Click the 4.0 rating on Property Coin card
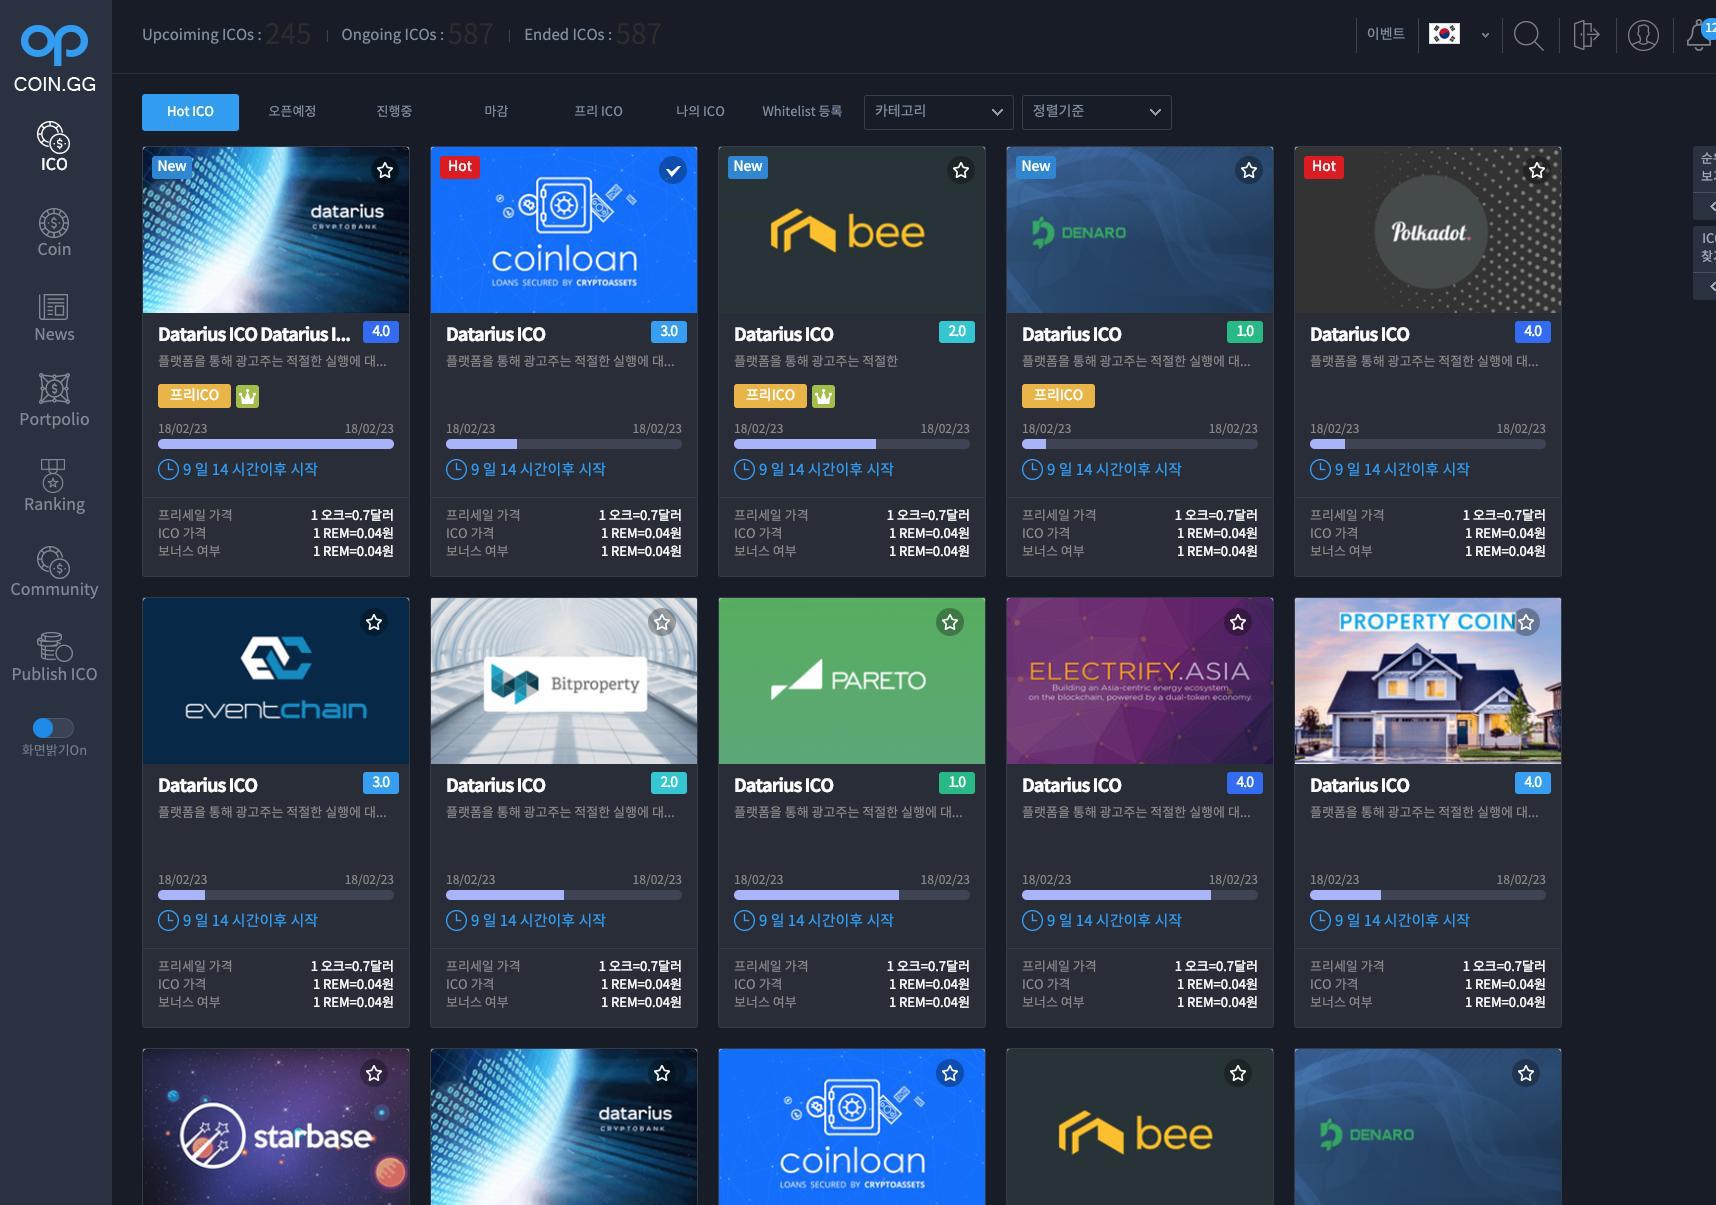Viewport: 1716px width, 1205px height. (x=1533, y=782)
